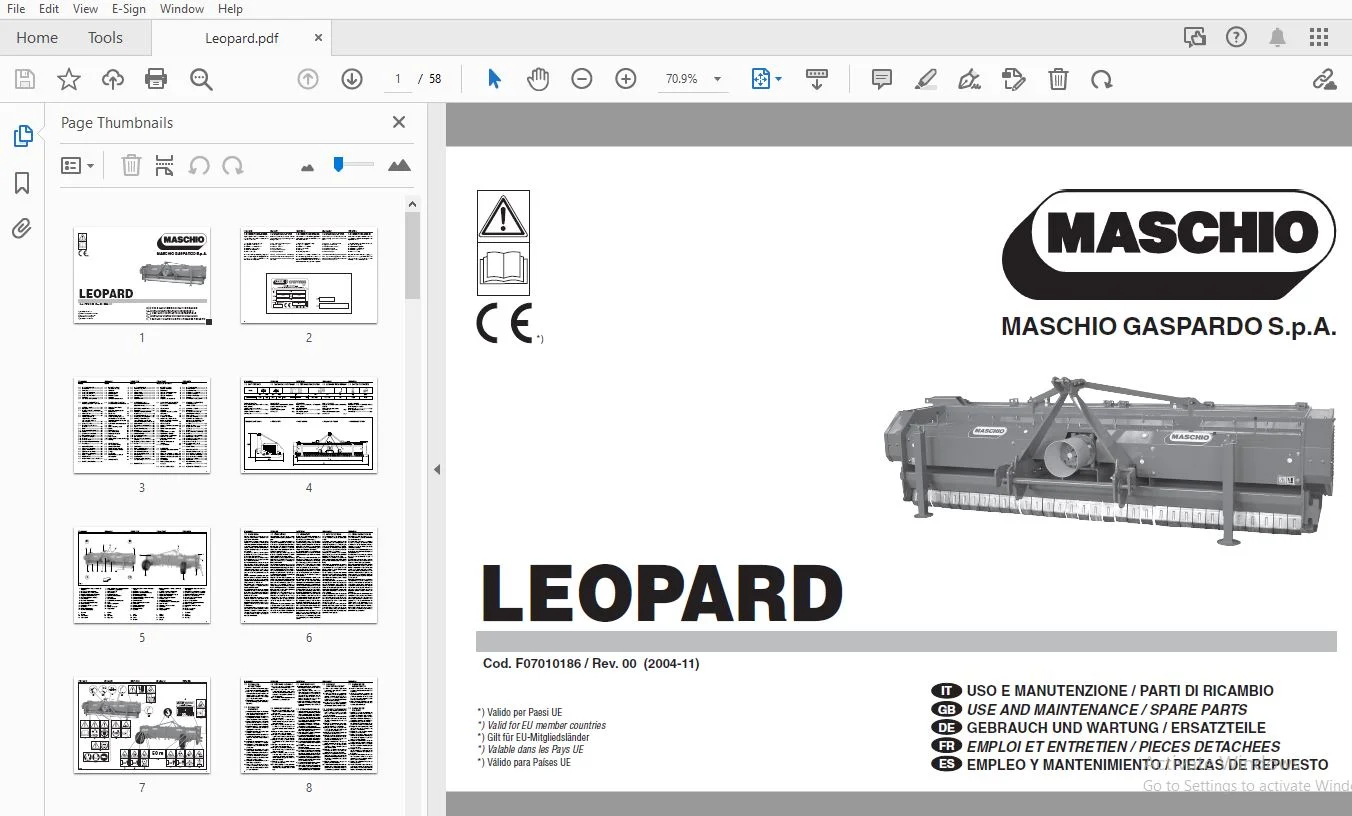
Task: Delete selected thumbnail pages
Action: point(131,166)
